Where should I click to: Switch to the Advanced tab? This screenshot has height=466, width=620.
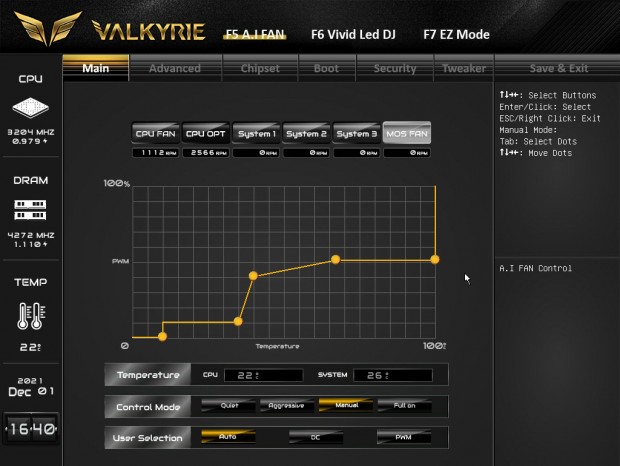(x=175, y=68)
